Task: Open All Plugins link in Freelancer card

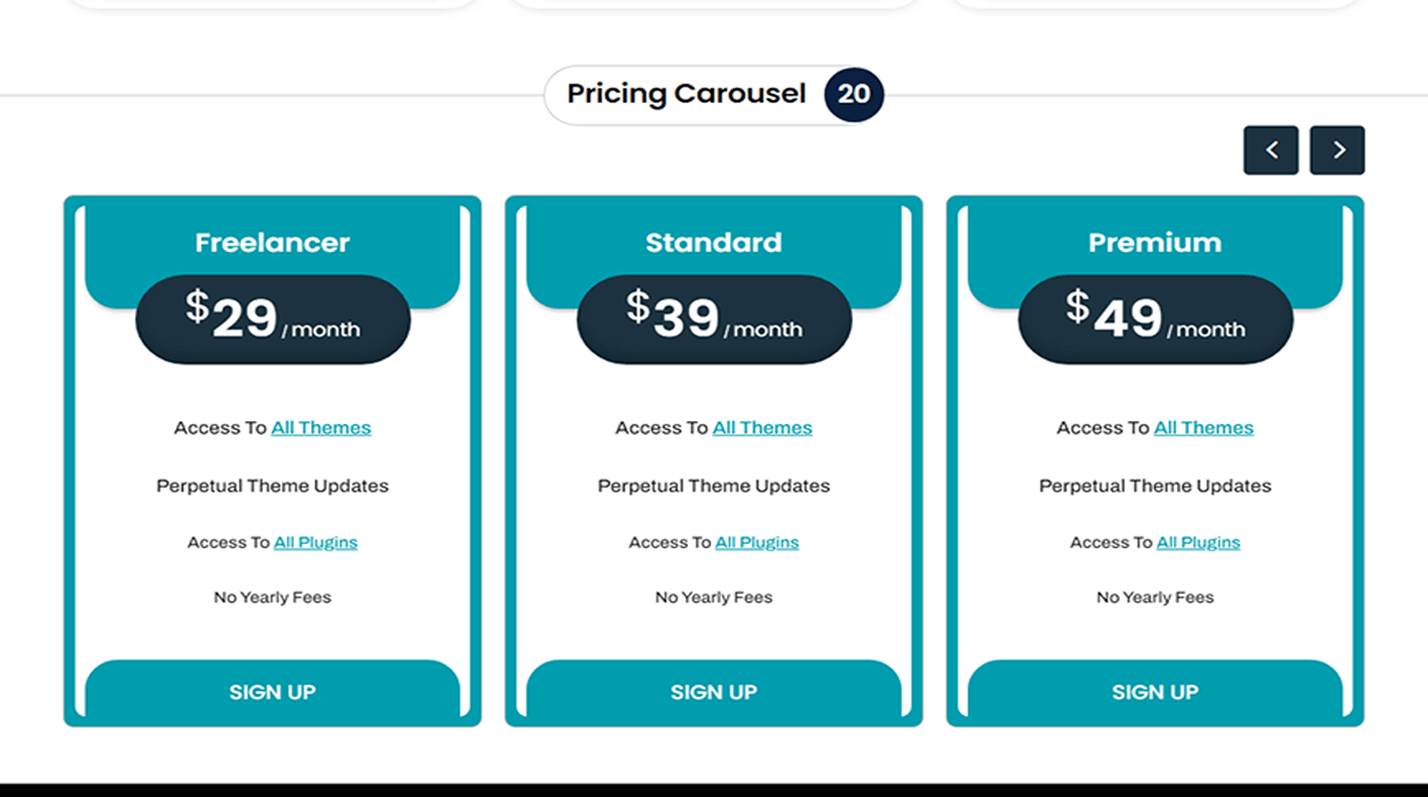Action: (x=315, y=543)
